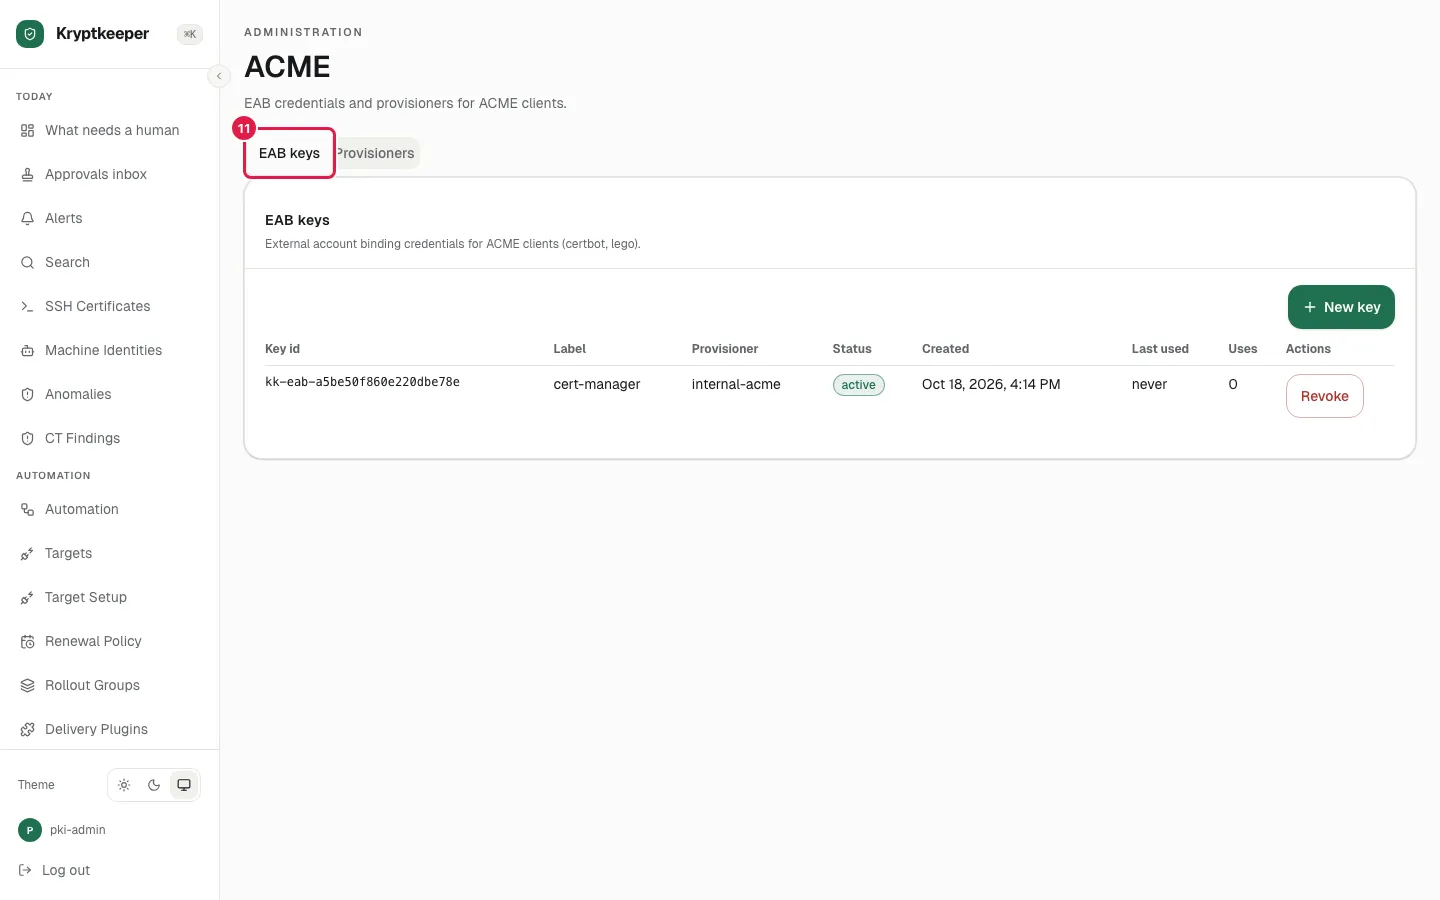The height and width of the screenshot is (900, 1440).
Task: Click the cert-manager label cell
Action: click(597, 384)
